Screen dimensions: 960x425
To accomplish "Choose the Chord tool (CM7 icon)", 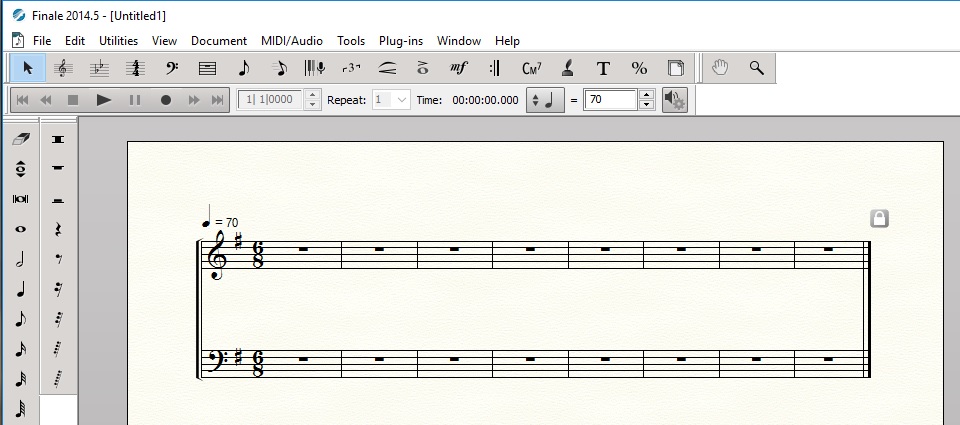I will (x=531, y=68).
